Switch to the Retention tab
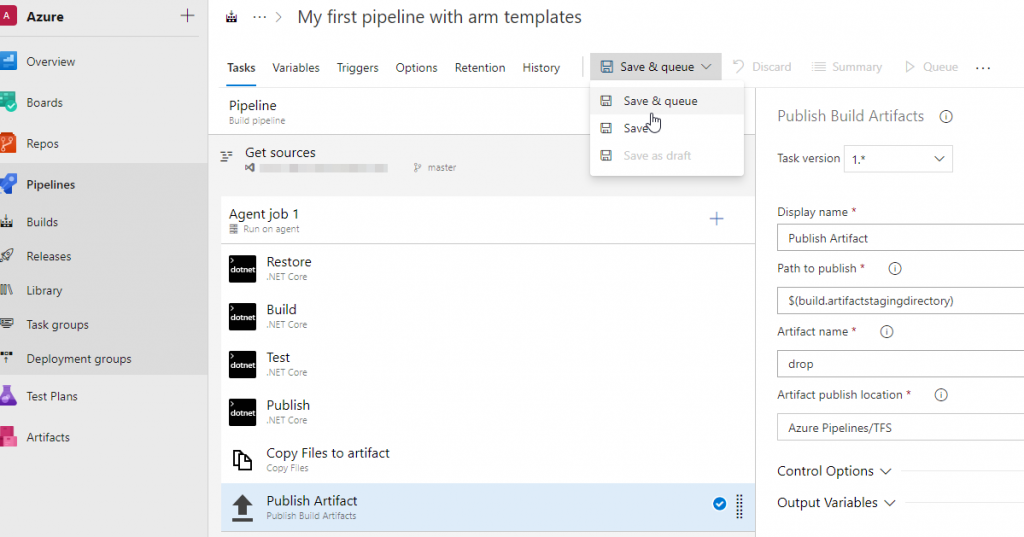This screenshot has width=1024, height=537. point(480,67)
